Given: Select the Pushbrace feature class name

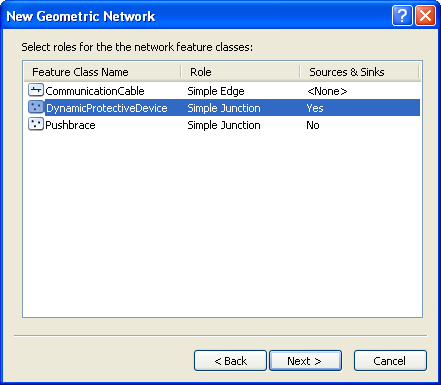Looking at the screenshot, I should pyautogui.click(x=70, y=125).
